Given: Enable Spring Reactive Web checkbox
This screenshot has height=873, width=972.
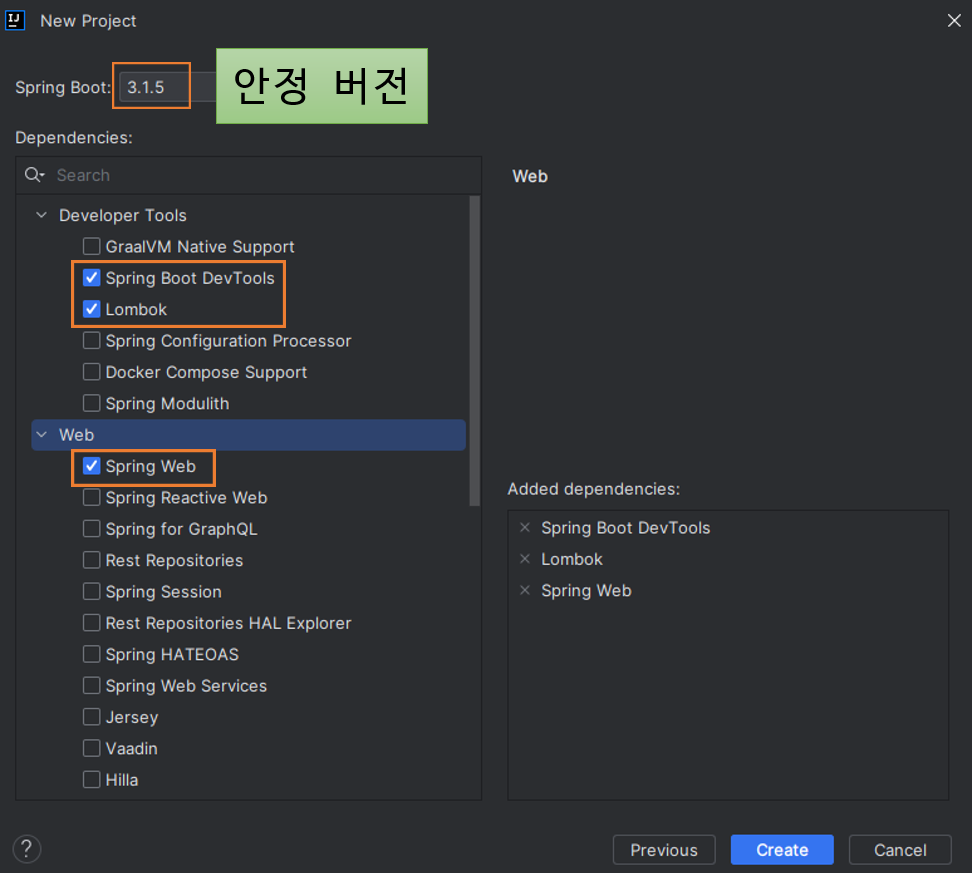Looking at the screenshot, I should click(x=92, y=497).
